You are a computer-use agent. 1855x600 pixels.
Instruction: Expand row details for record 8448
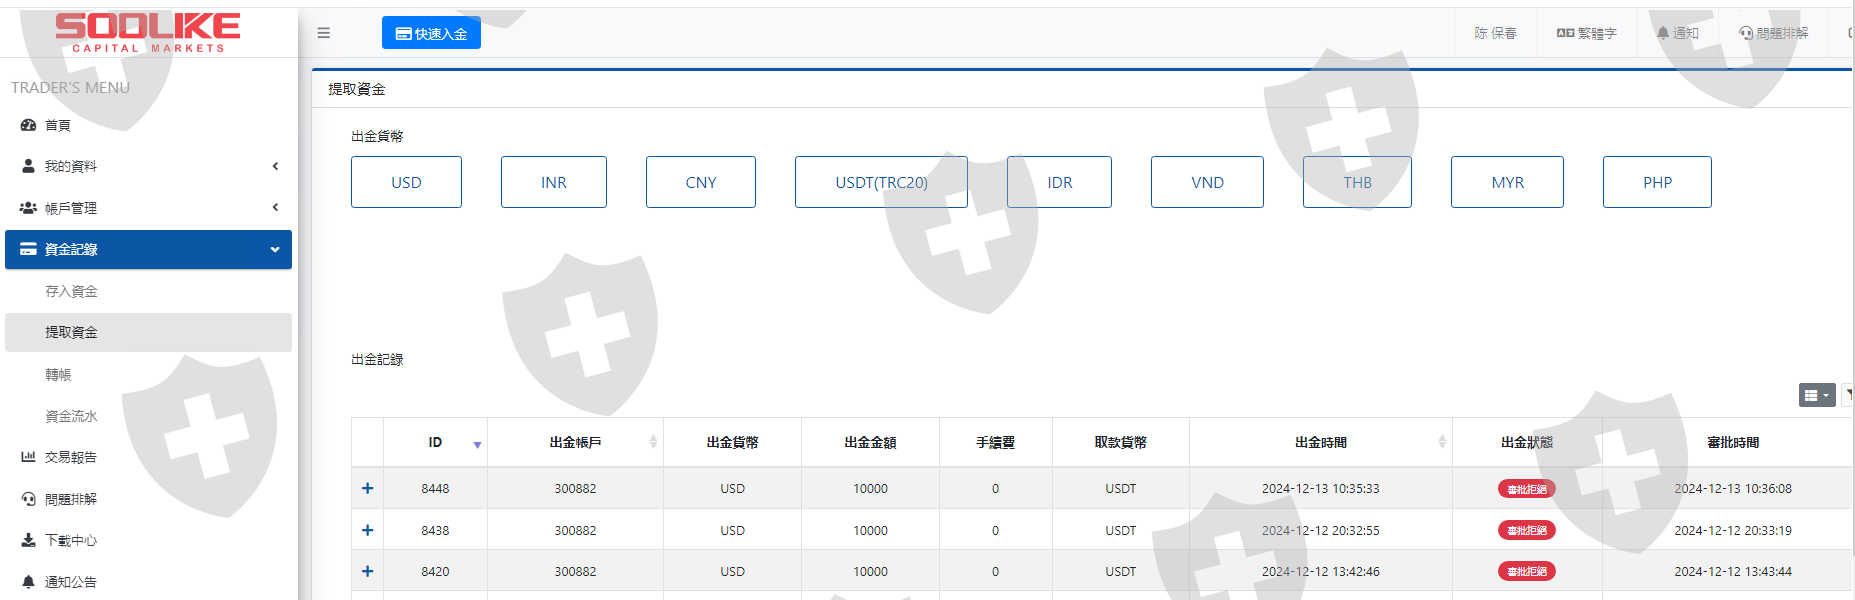click(367, 488)
